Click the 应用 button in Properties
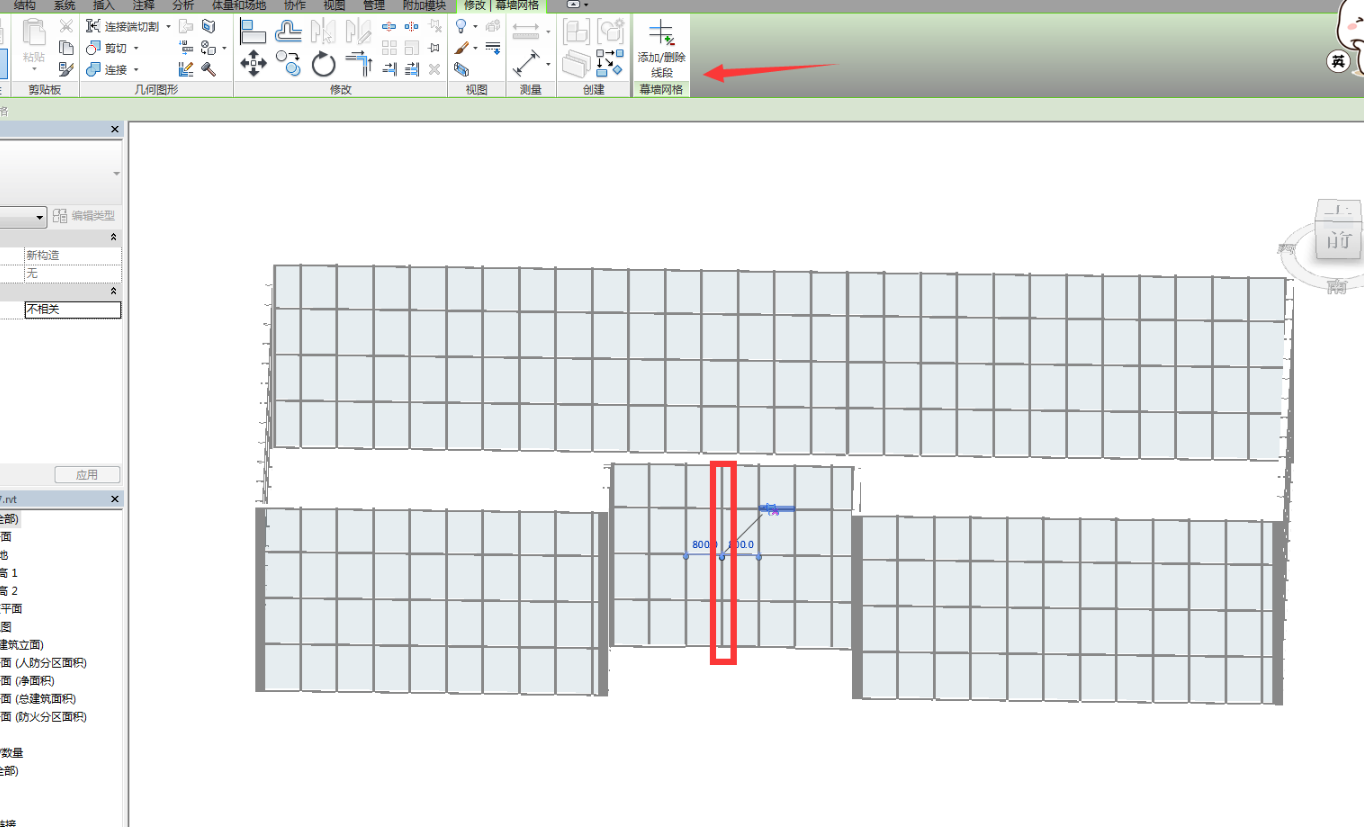The image size is (1364, 827). pyautogui.click(x=87, y=475)
